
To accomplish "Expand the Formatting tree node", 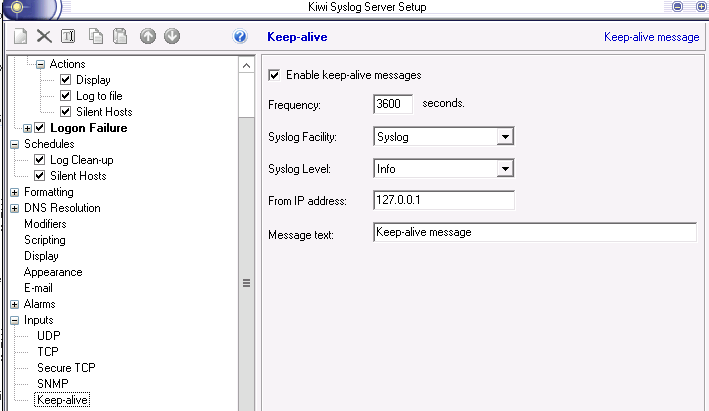I will point(14,192).
